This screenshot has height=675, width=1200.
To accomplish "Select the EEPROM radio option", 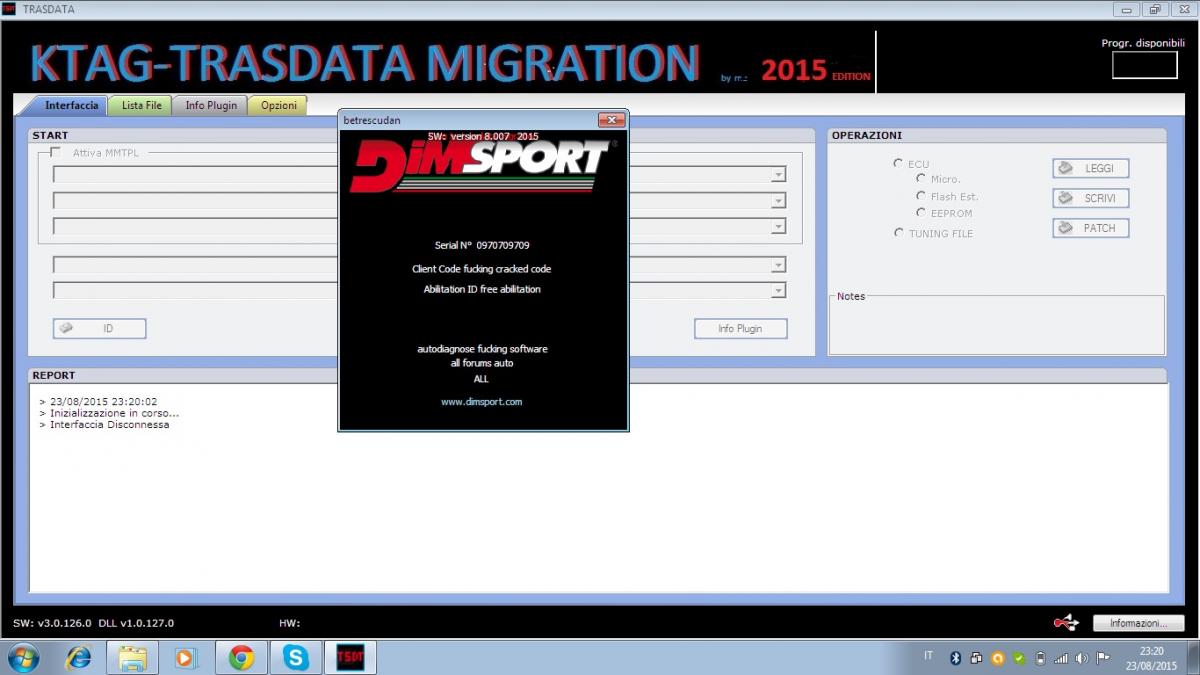I will (x=921, y=212).
